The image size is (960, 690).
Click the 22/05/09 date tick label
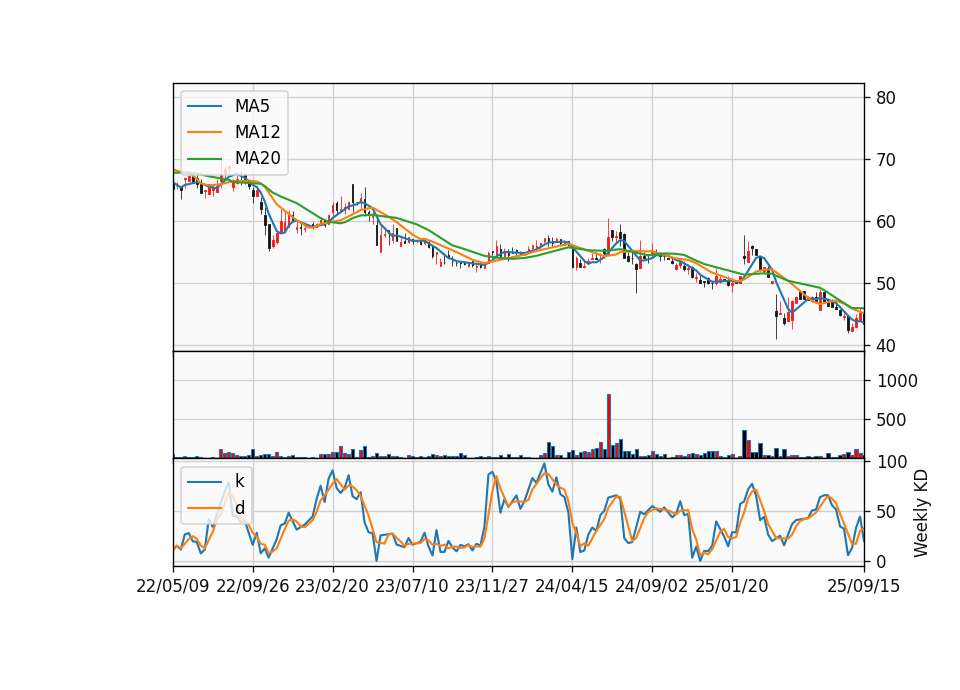[173, 586]
